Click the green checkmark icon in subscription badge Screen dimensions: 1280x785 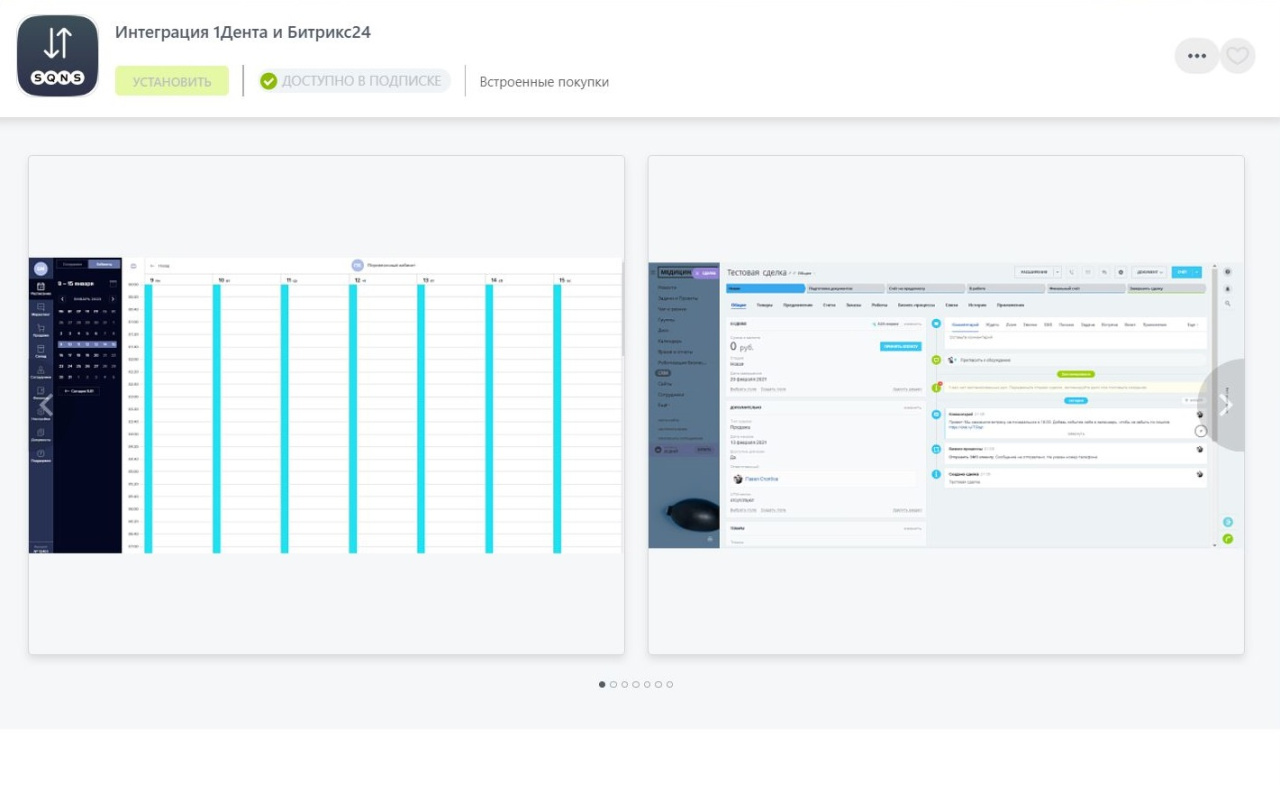click(268, 81)
